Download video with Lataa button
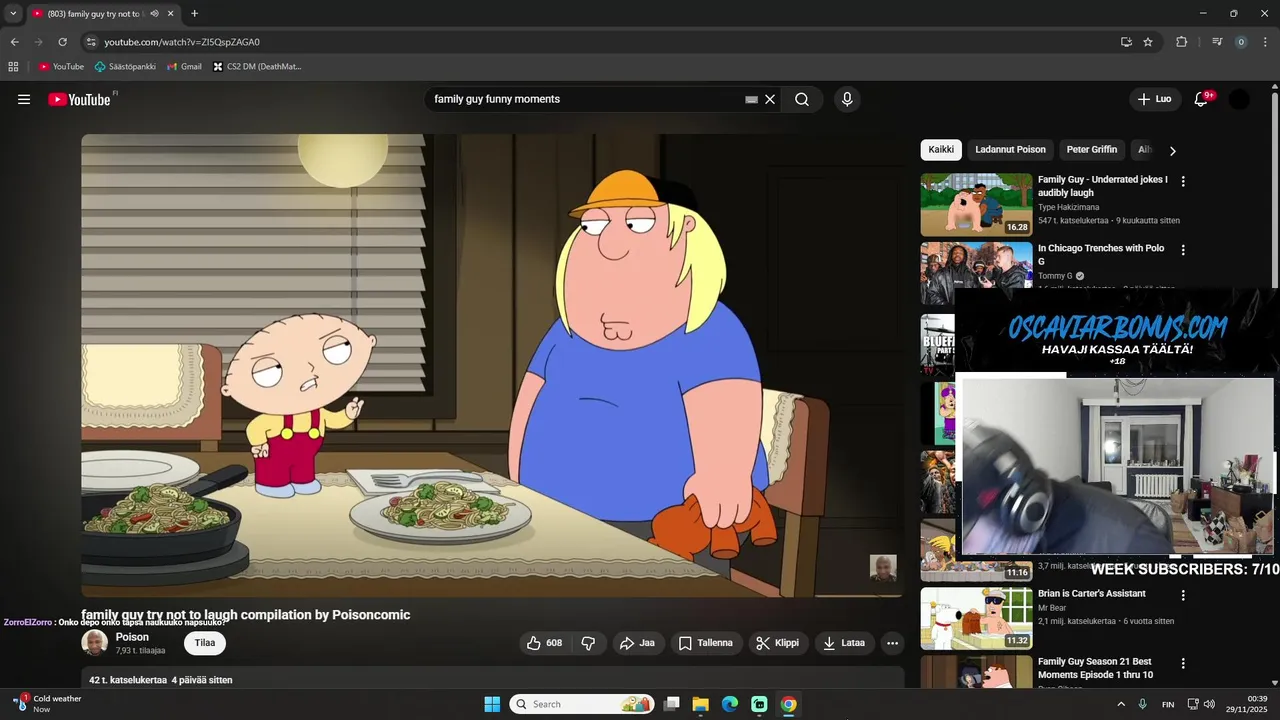Viewport: 1280px width, 720px height. click(844, 643)
